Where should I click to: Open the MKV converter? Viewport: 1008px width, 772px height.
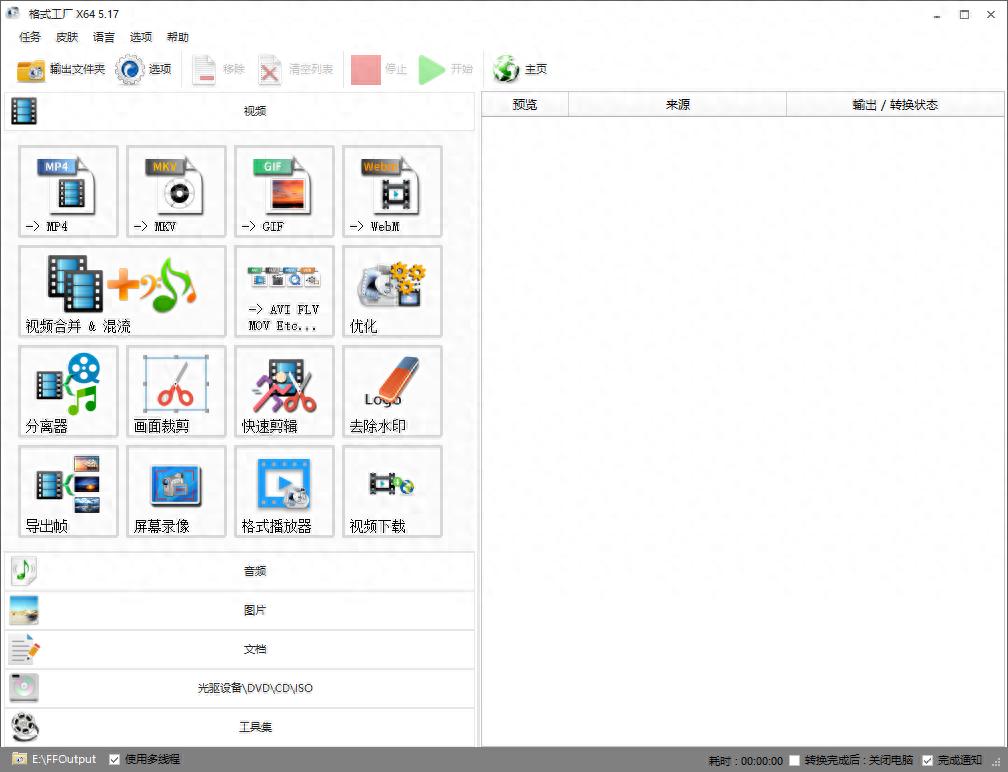(175, 192)
